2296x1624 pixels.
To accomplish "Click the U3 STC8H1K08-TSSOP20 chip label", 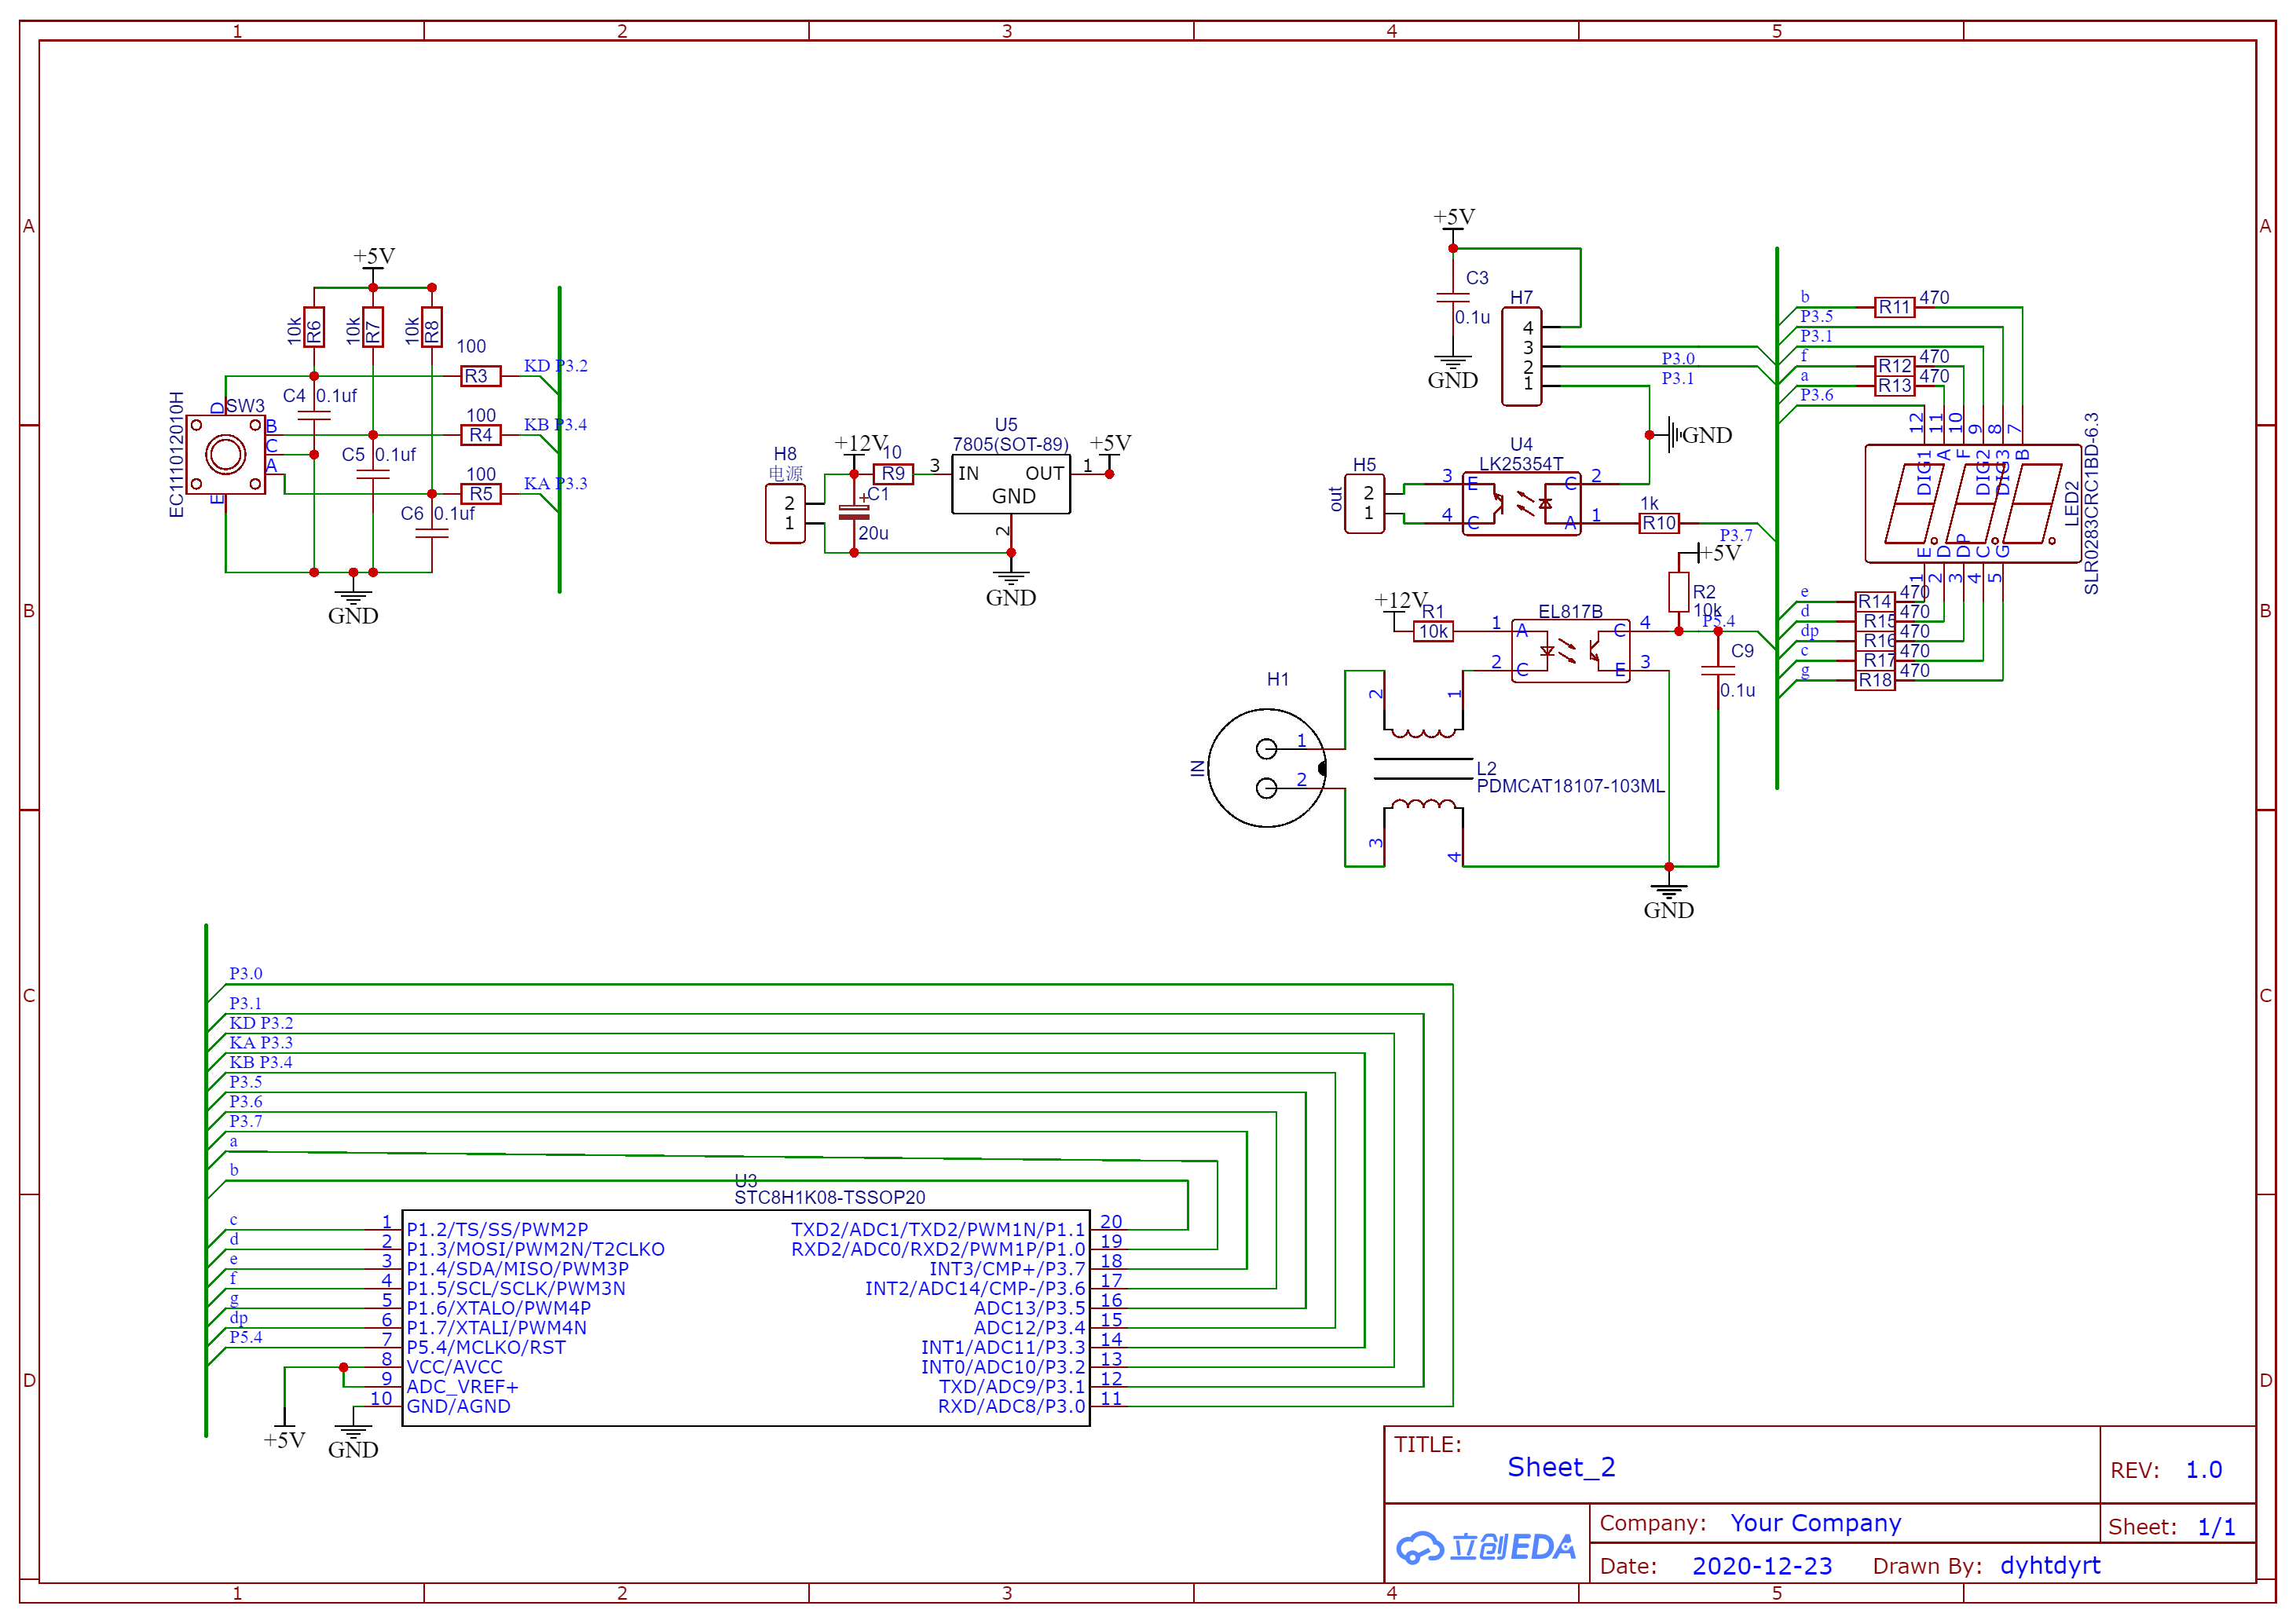I will click(x=829, y=1197).
